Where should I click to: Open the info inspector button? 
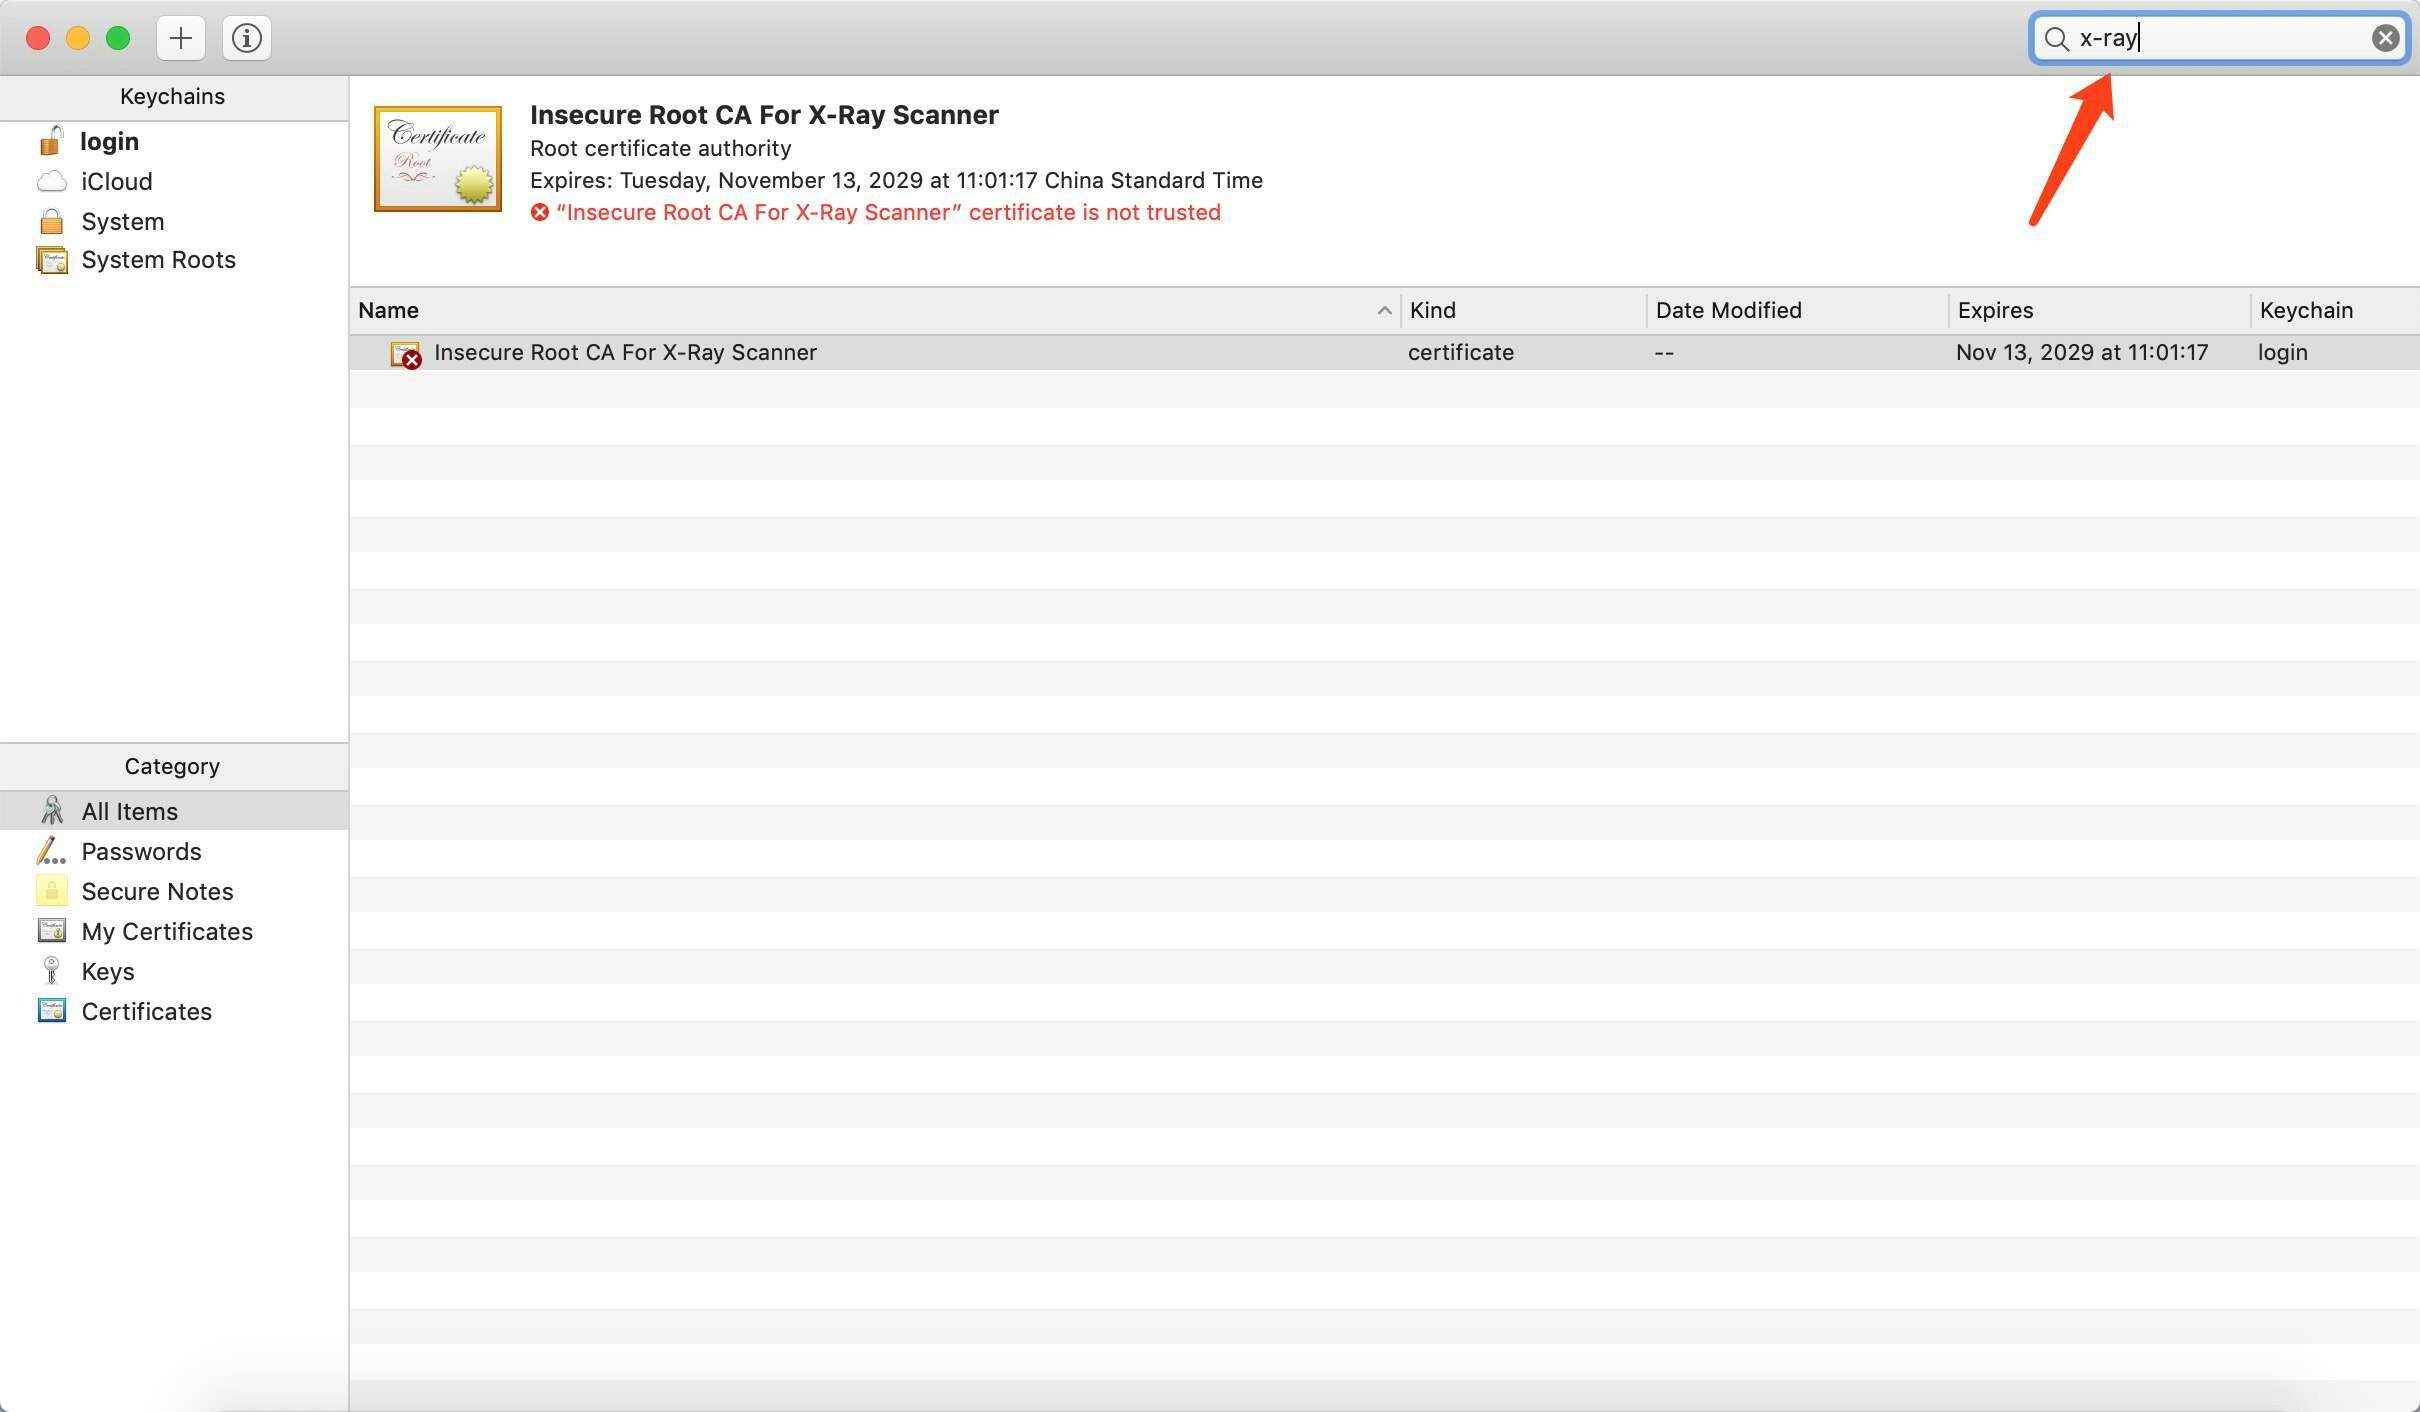click(x=247, y=38)
